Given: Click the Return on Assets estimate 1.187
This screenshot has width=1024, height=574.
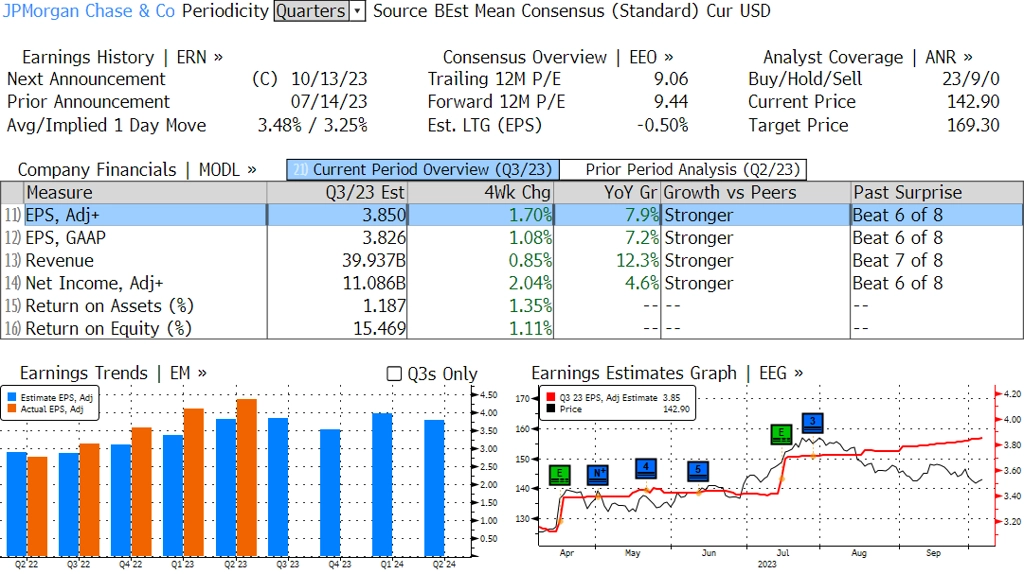Looking at the screenshot, I should pos(384,306).
